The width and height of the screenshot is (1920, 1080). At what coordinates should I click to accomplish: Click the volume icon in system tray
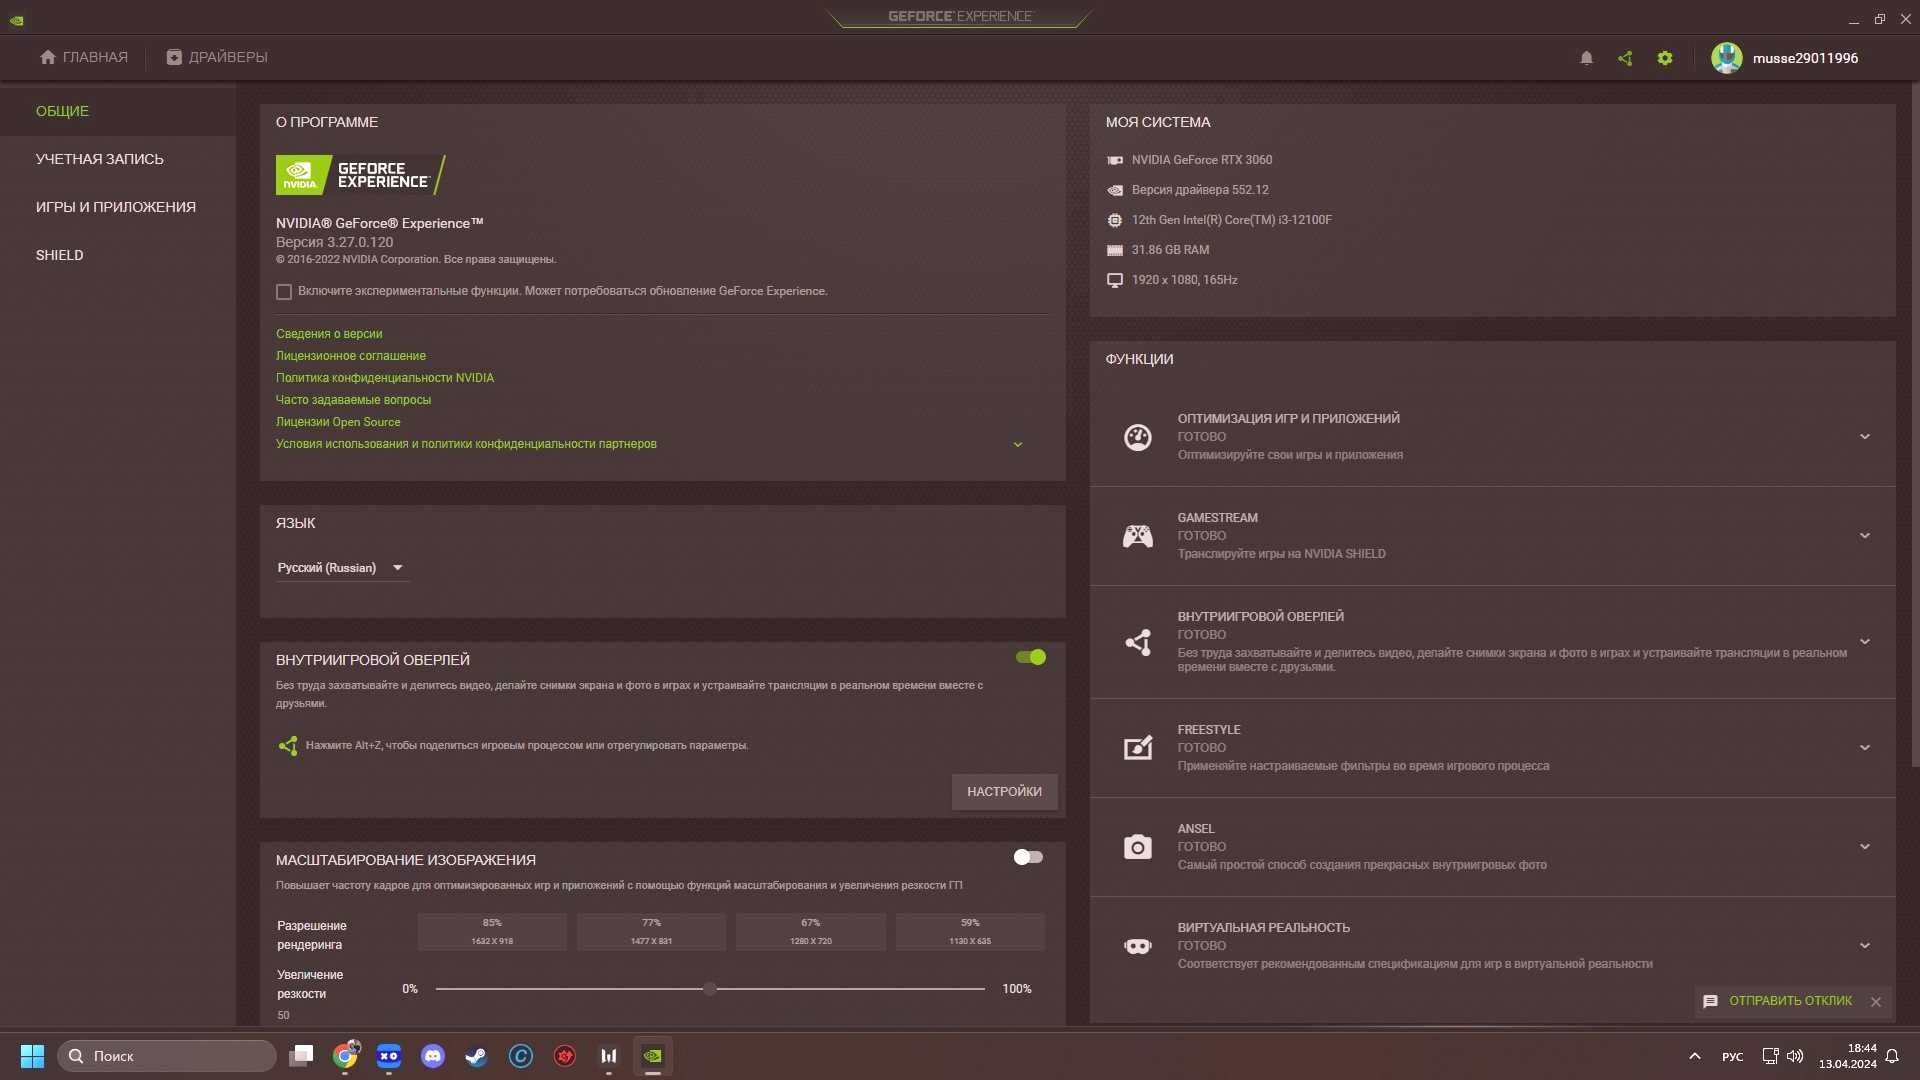pos(1796,1056)
